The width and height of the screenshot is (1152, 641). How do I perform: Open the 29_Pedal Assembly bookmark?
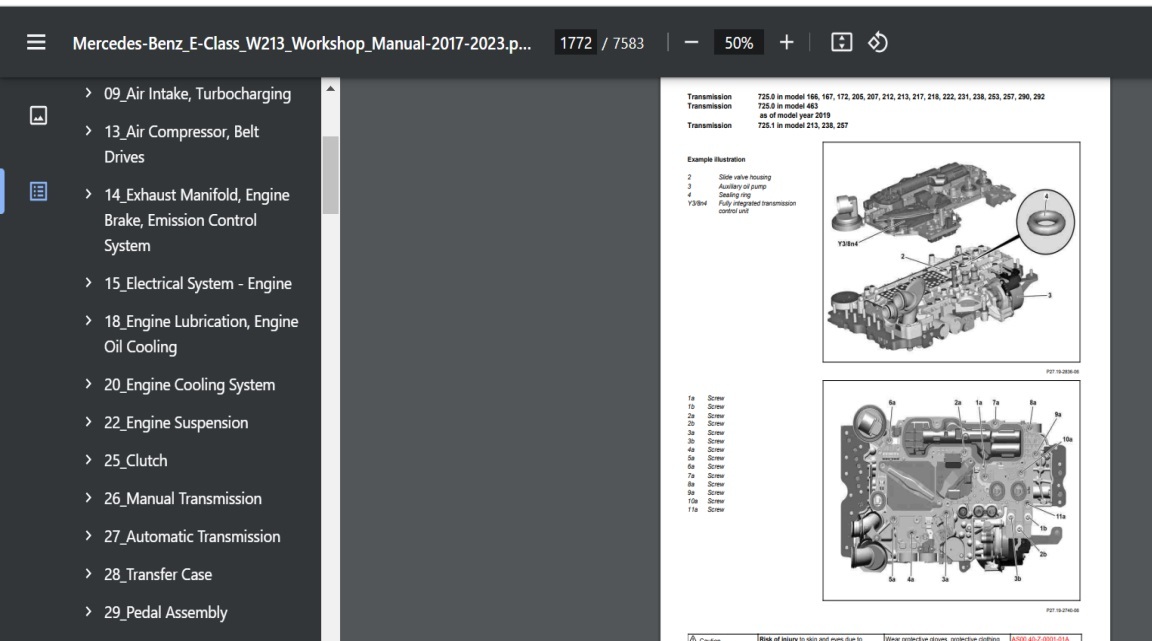(x=165, y=612)
